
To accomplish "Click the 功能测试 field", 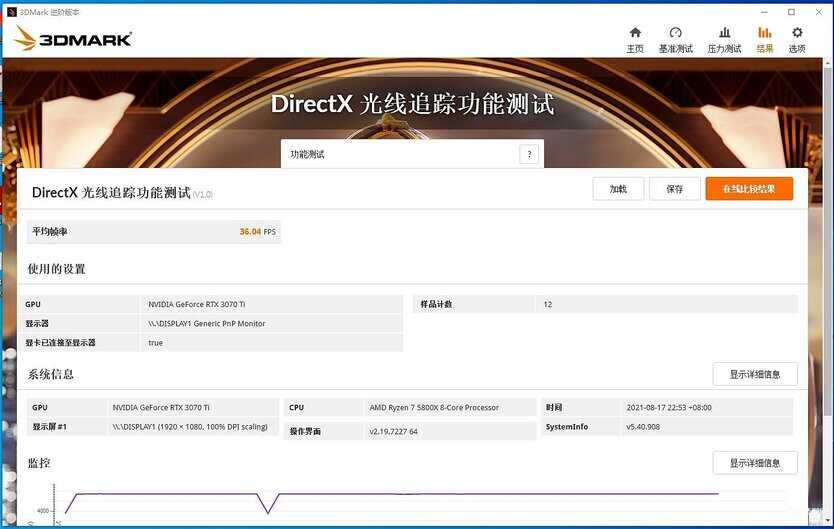I will [412, 154].
